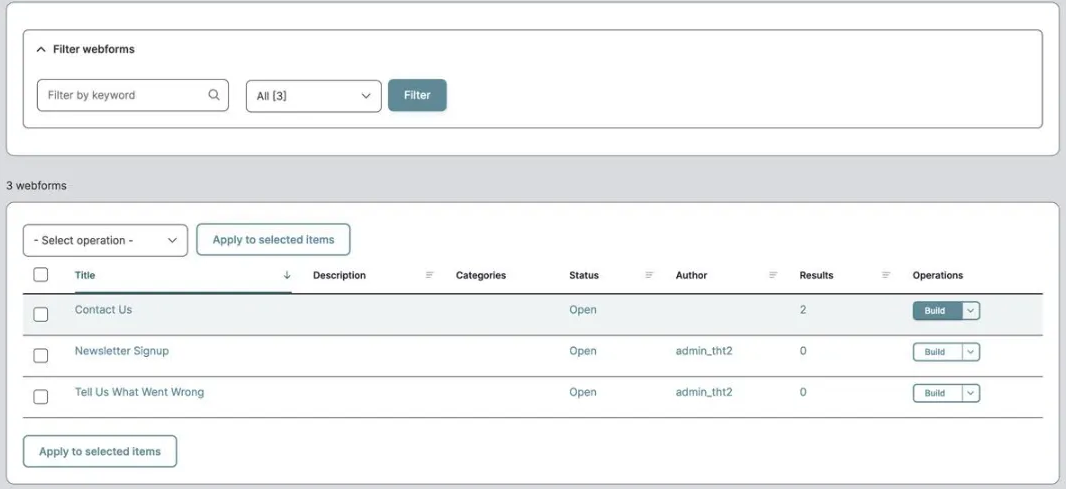
Task: Check the Contact Us row checkbox
Action: tap(41, 314)
